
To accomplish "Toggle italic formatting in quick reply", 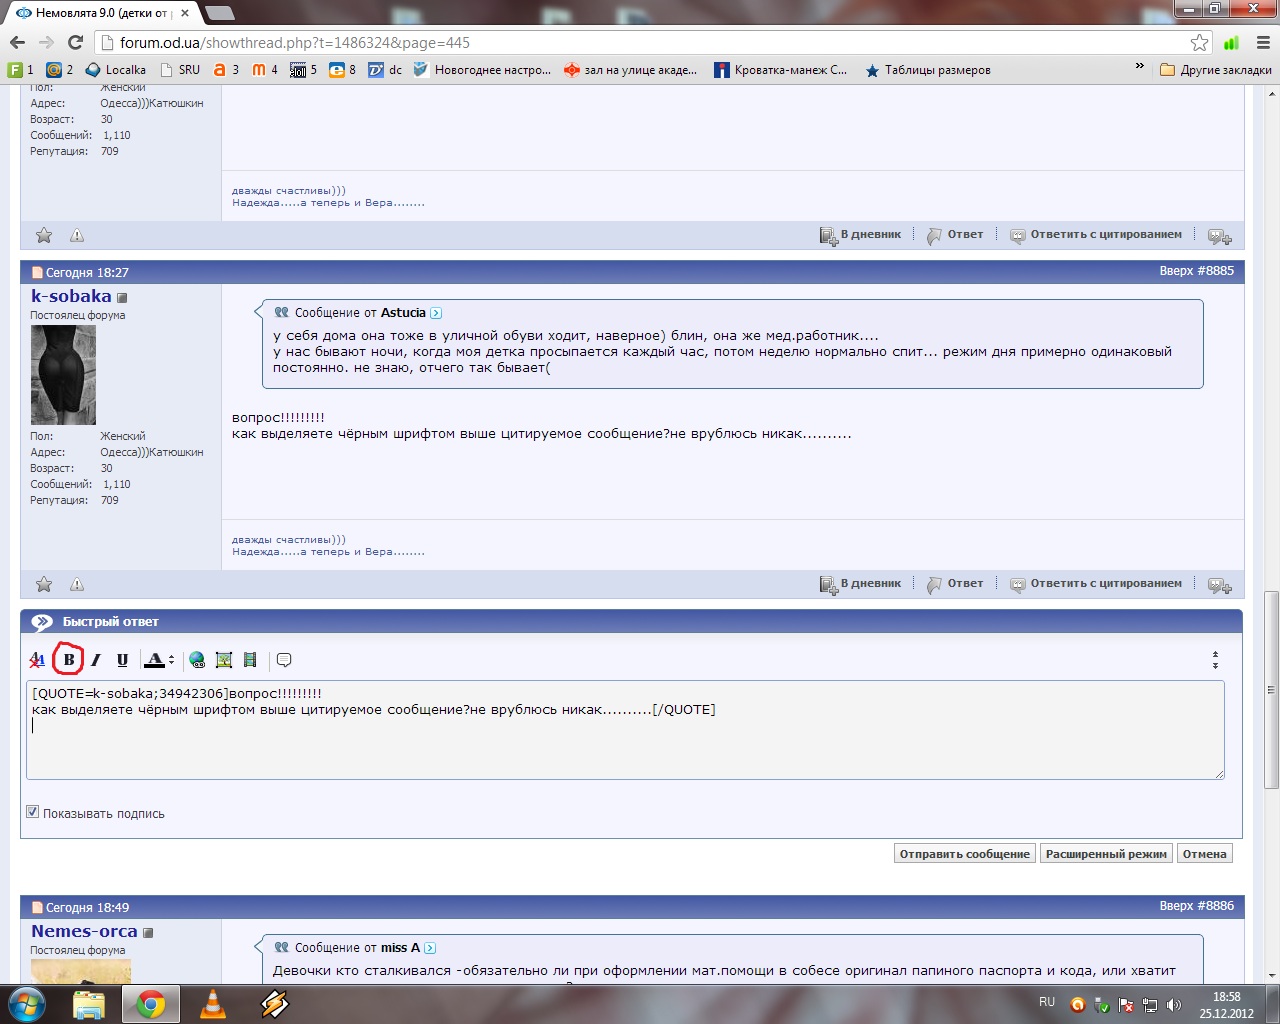I will [x=96, y=660].
